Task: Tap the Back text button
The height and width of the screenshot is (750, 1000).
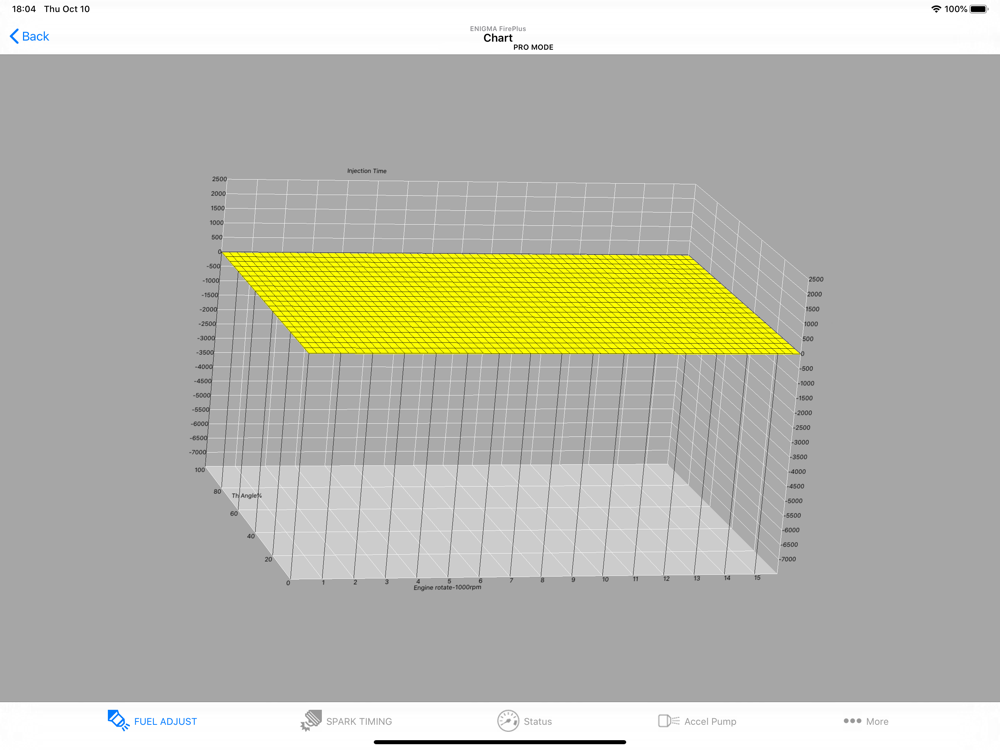Action: (x=35, y=36)
